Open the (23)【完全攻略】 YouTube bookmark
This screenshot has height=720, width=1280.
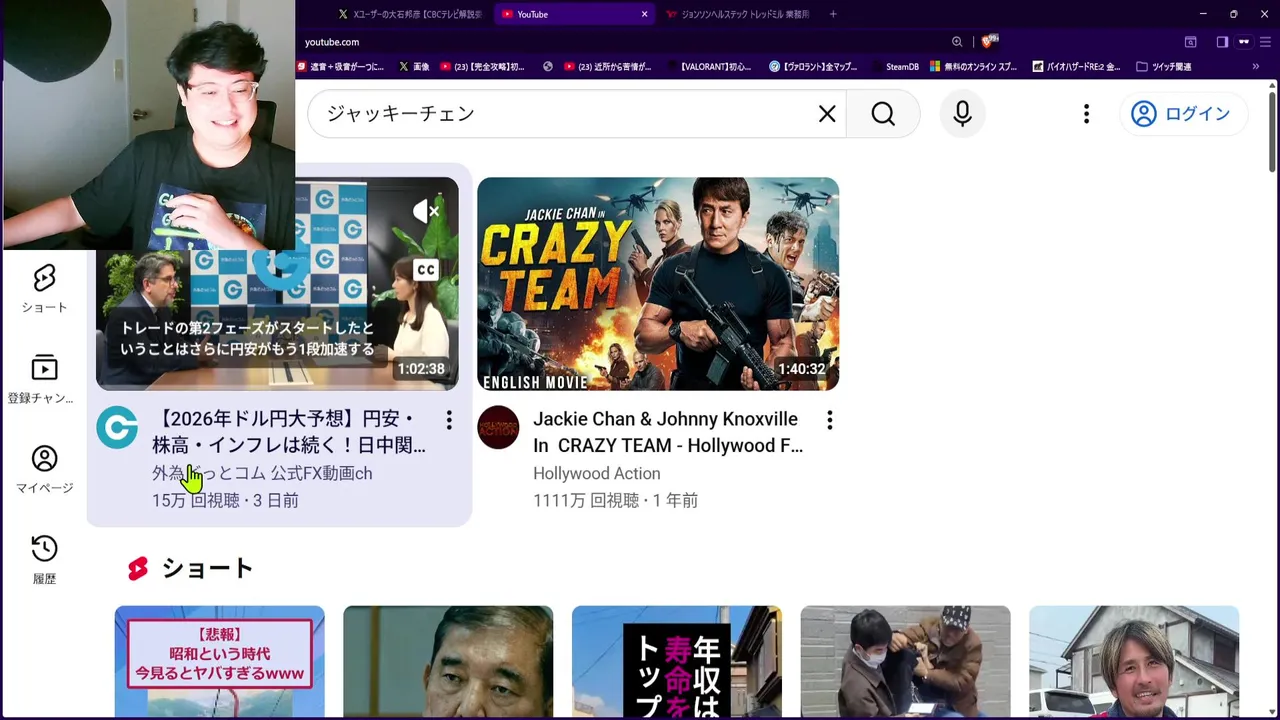click(482, 67)
